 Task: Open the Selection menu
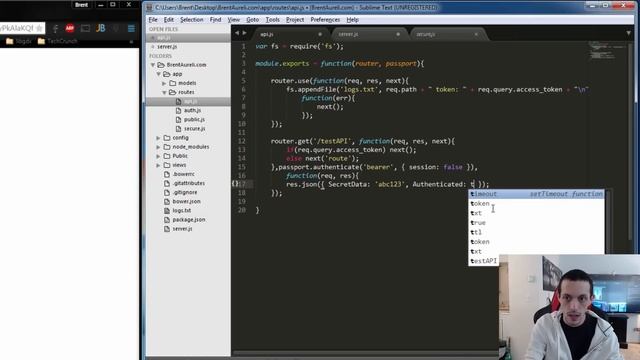(191, 20)
